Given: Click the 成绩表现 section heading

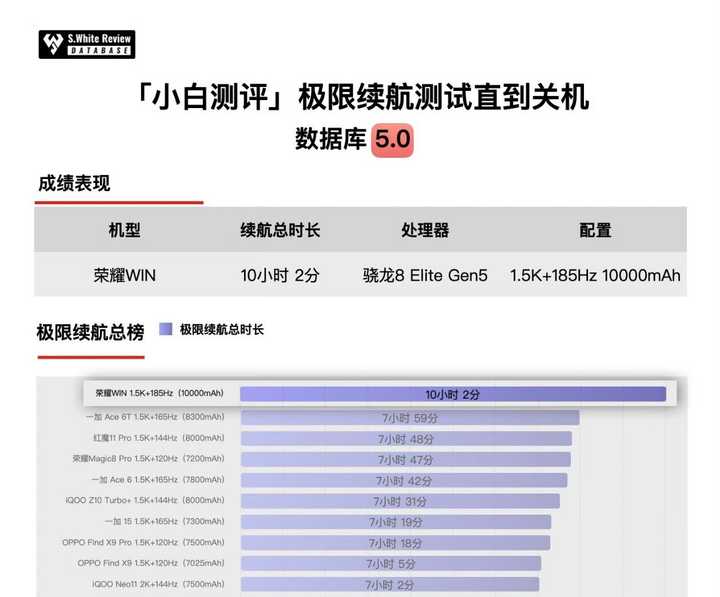Looking at the screenshot, I should [x=74, y=183].
